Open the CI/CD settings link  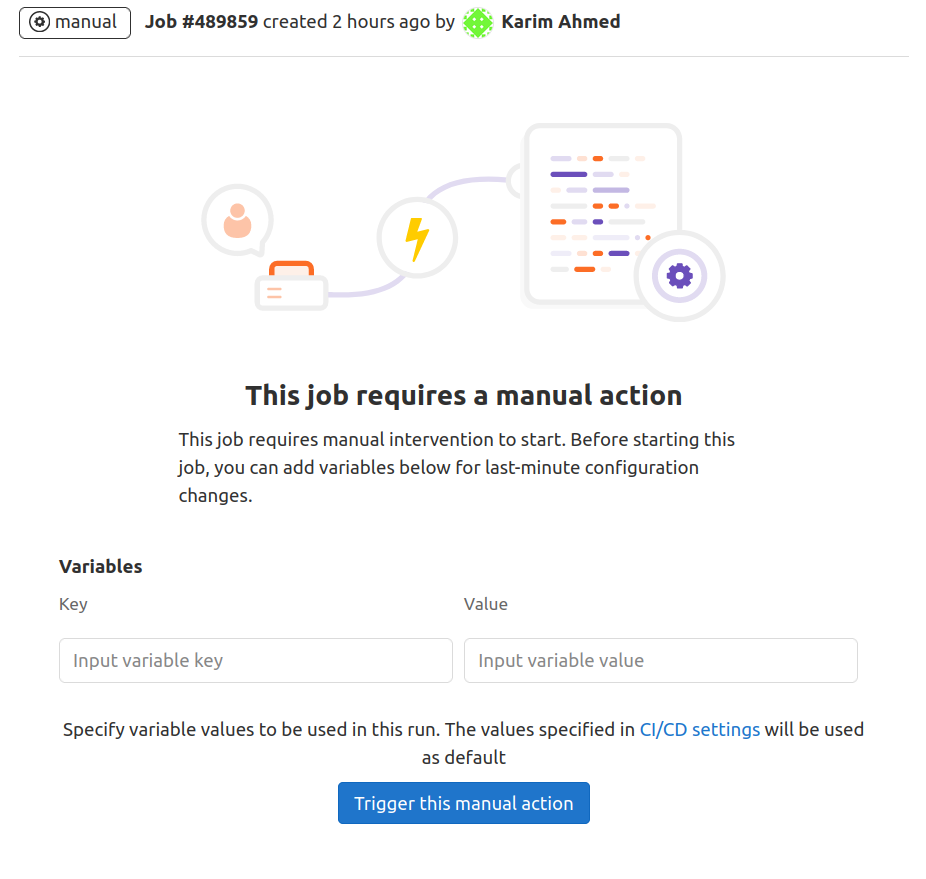[x=700, y=730]
